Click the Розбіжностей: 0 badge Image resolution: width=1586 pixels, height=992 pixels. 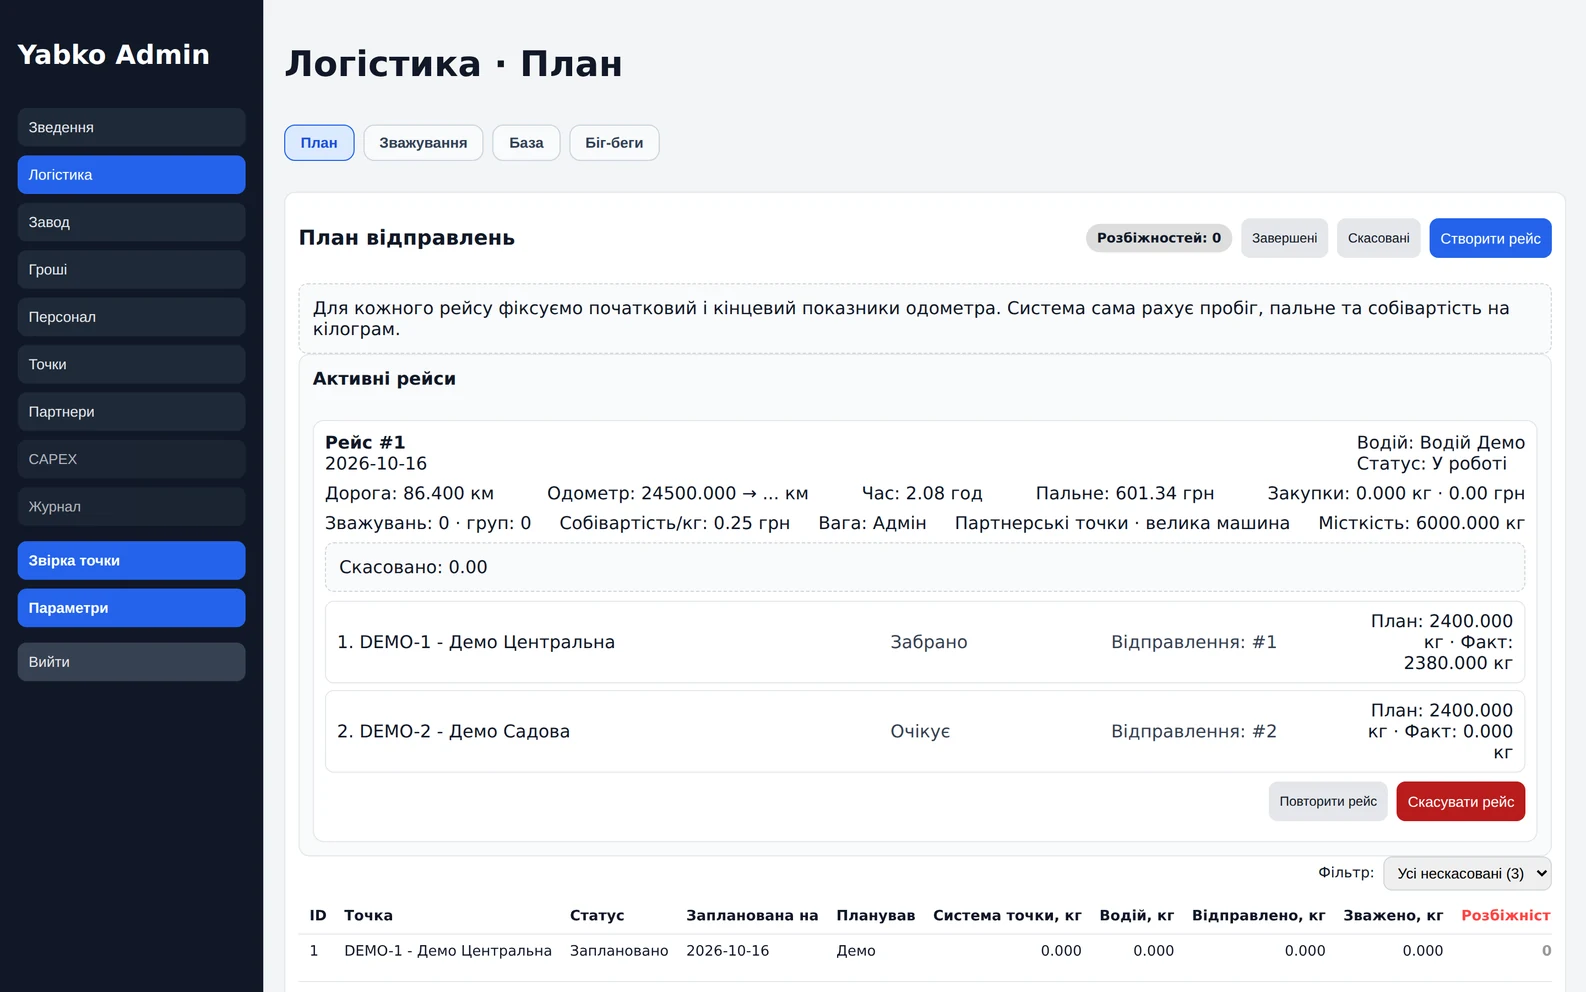pos(1159,238)
